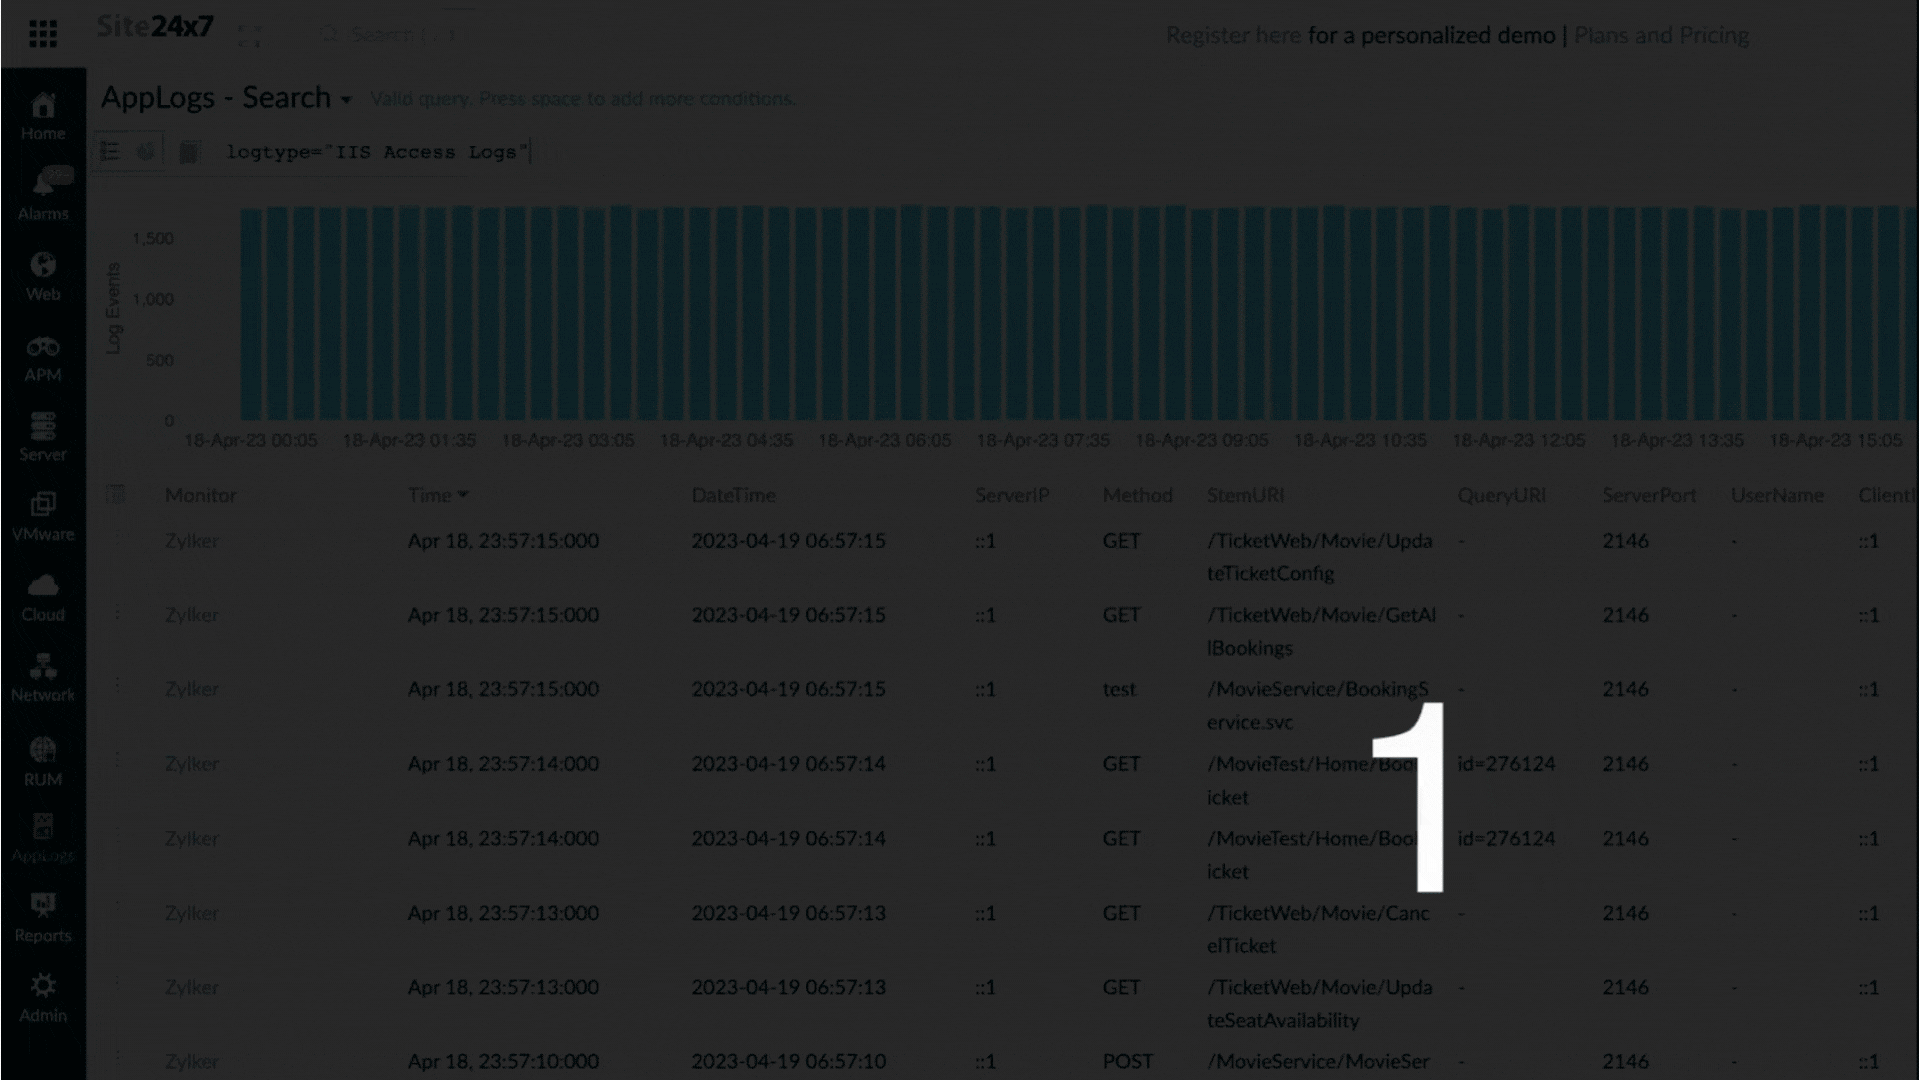Go to Home in sidebar

[x=43, y=116]
